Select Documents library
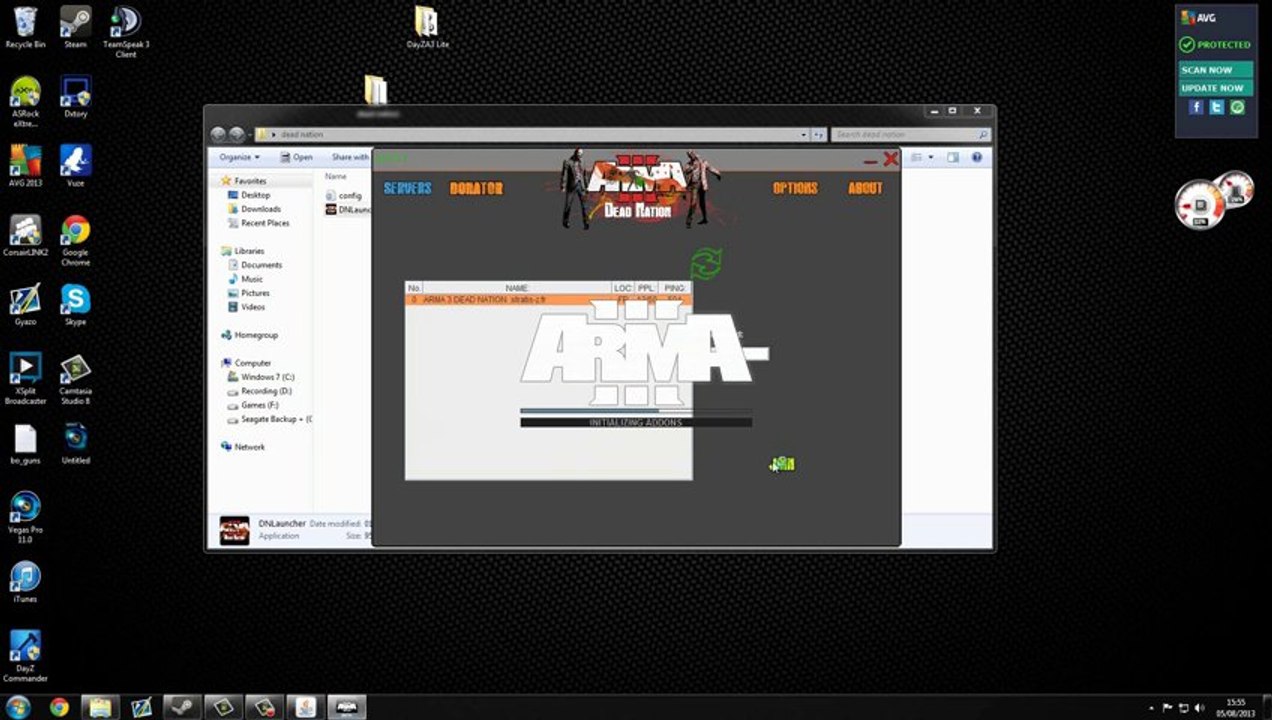Screen dimensions: 1272x720 click(261, 265)
